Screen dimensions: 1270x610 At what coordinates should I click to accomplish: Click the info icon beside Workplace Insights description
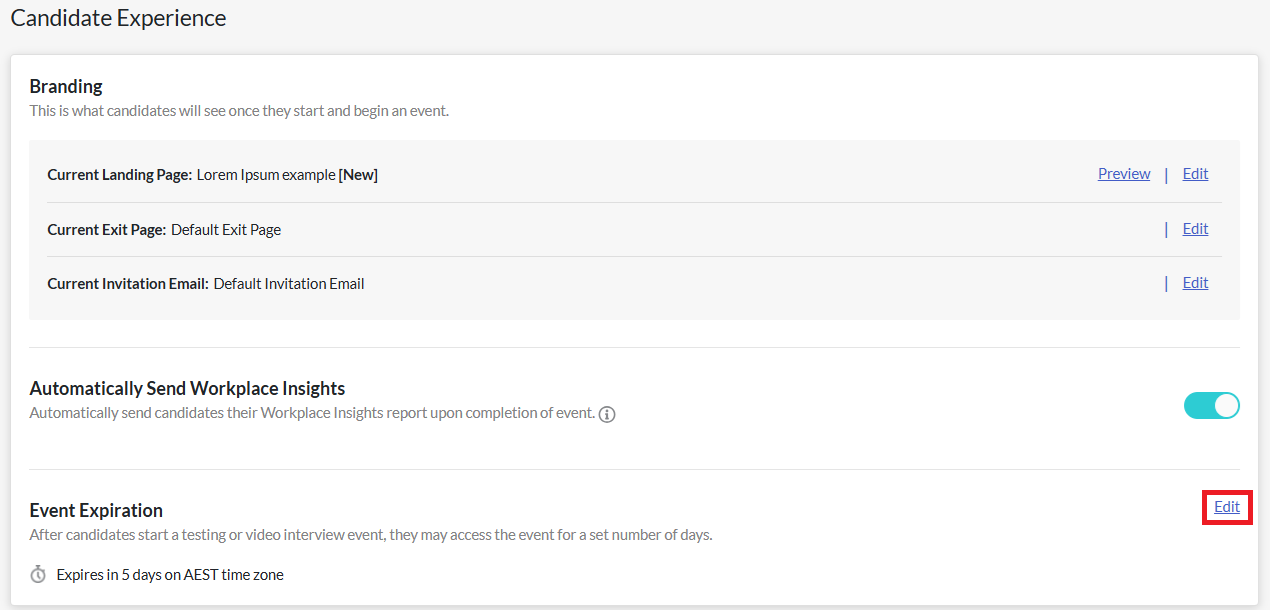point(607,414)
